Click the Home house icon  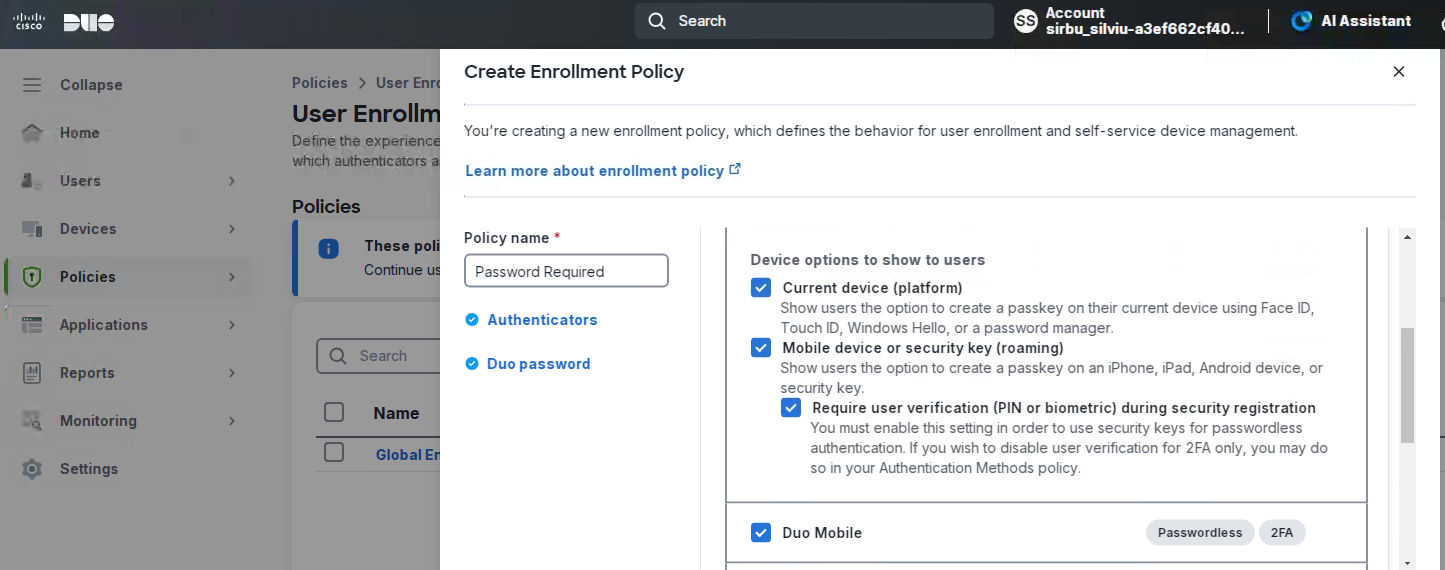tap(32, 133)
